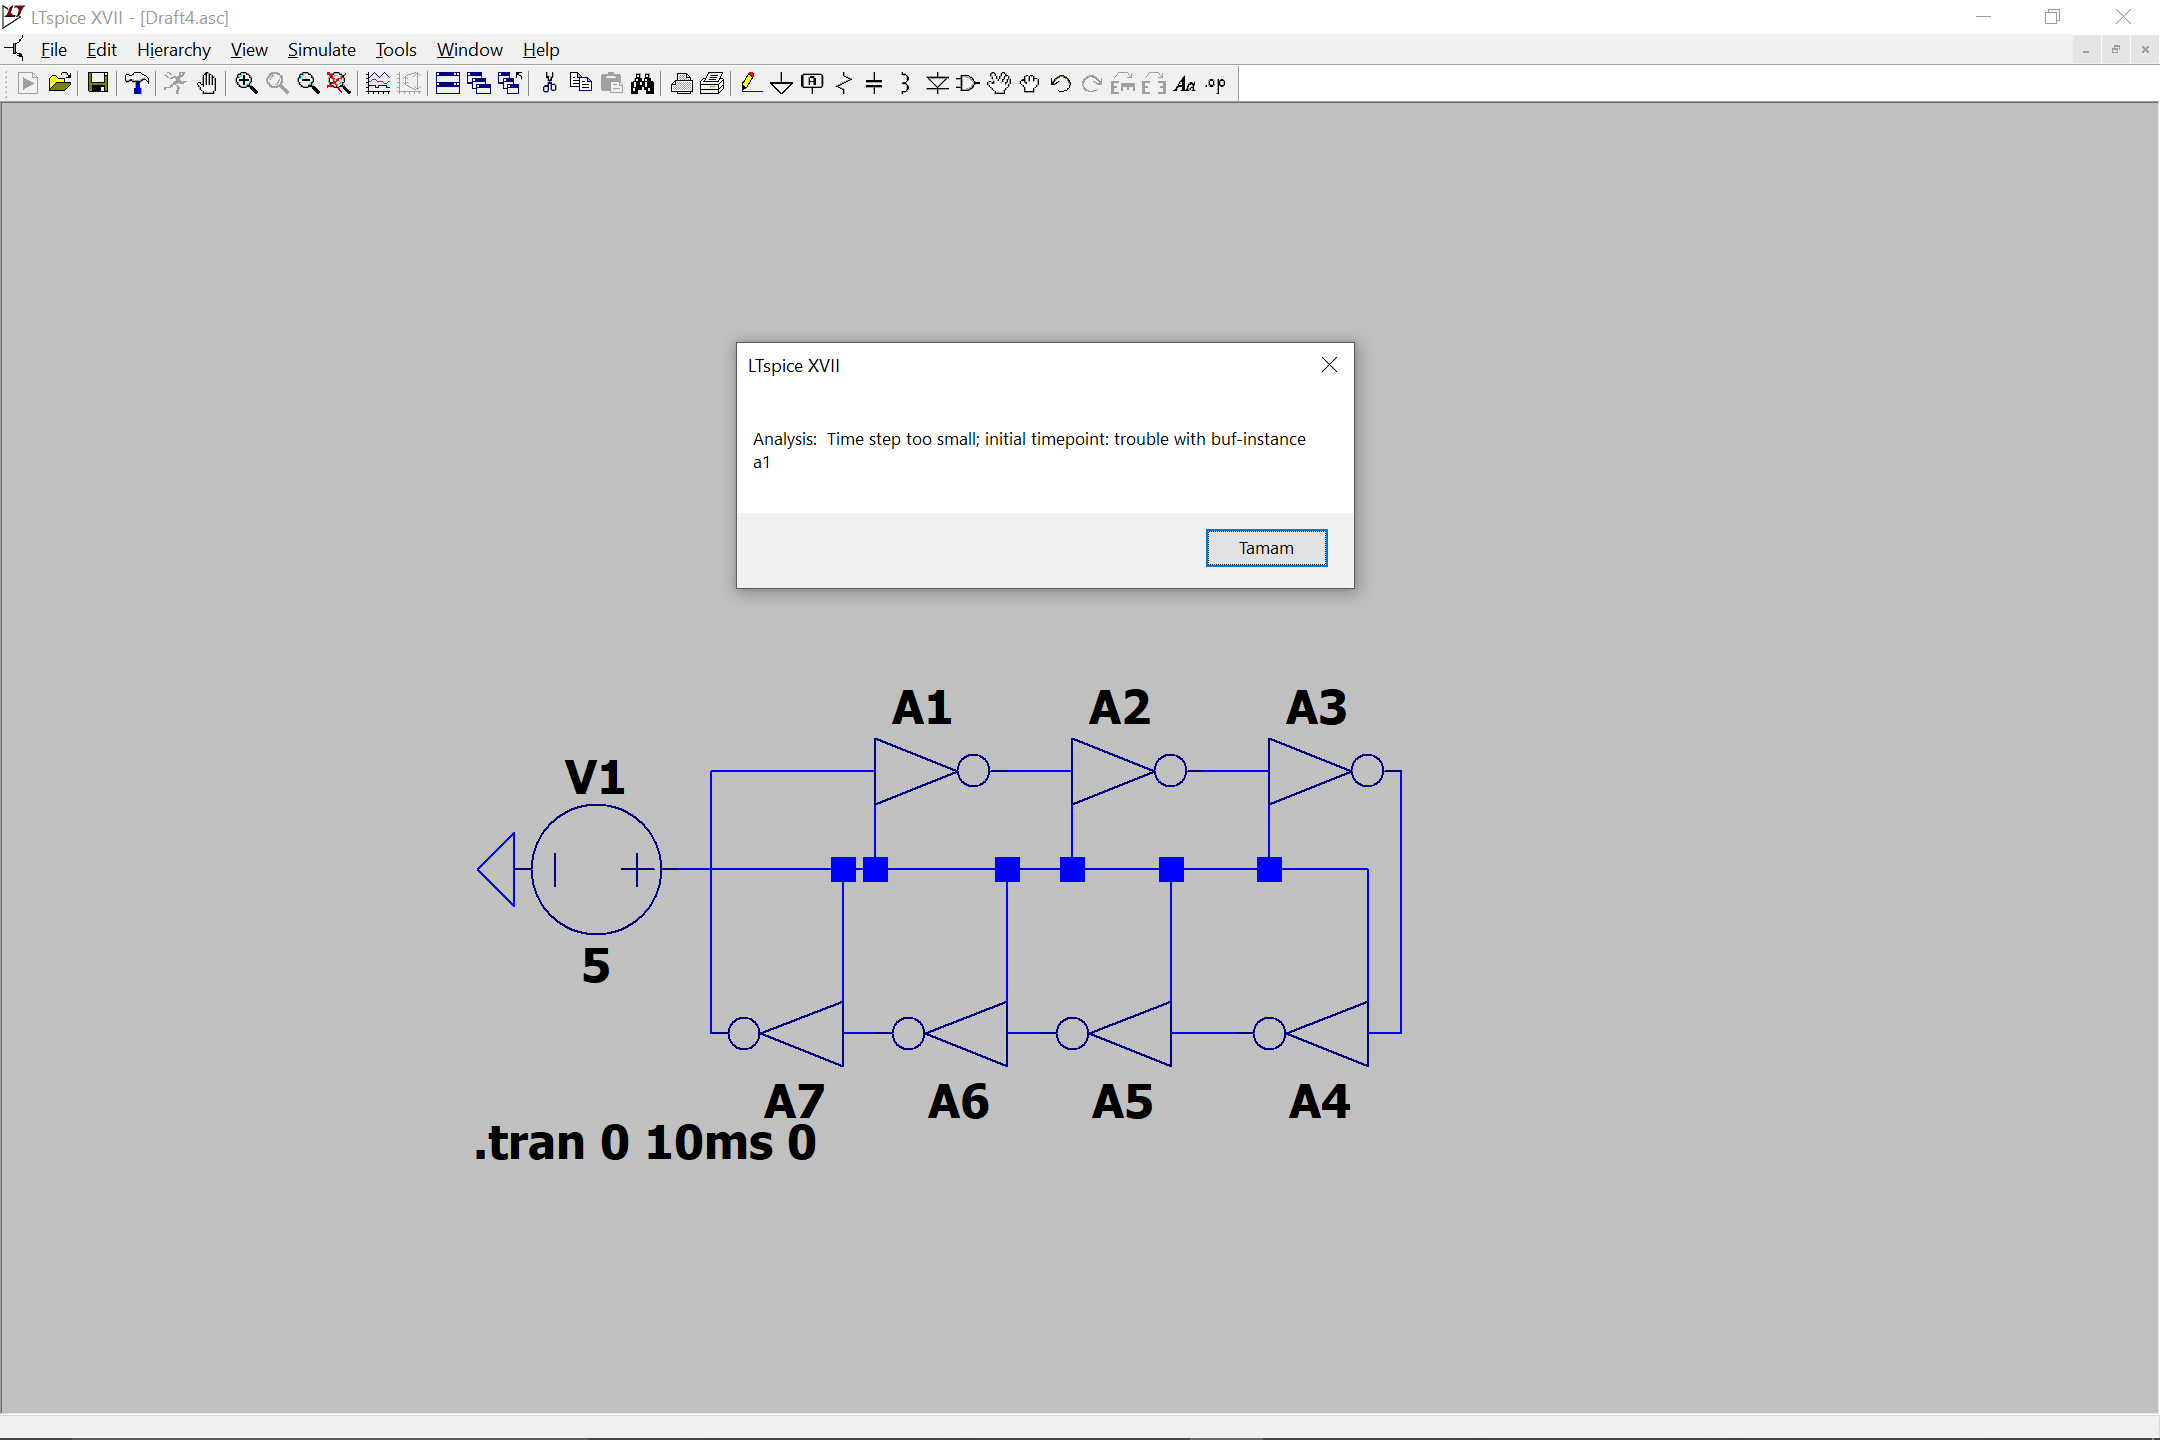Viewport: 2160px width, 1440px height.
Task: Add text annotation with the Aa tool
Action: coord(1185,83)
